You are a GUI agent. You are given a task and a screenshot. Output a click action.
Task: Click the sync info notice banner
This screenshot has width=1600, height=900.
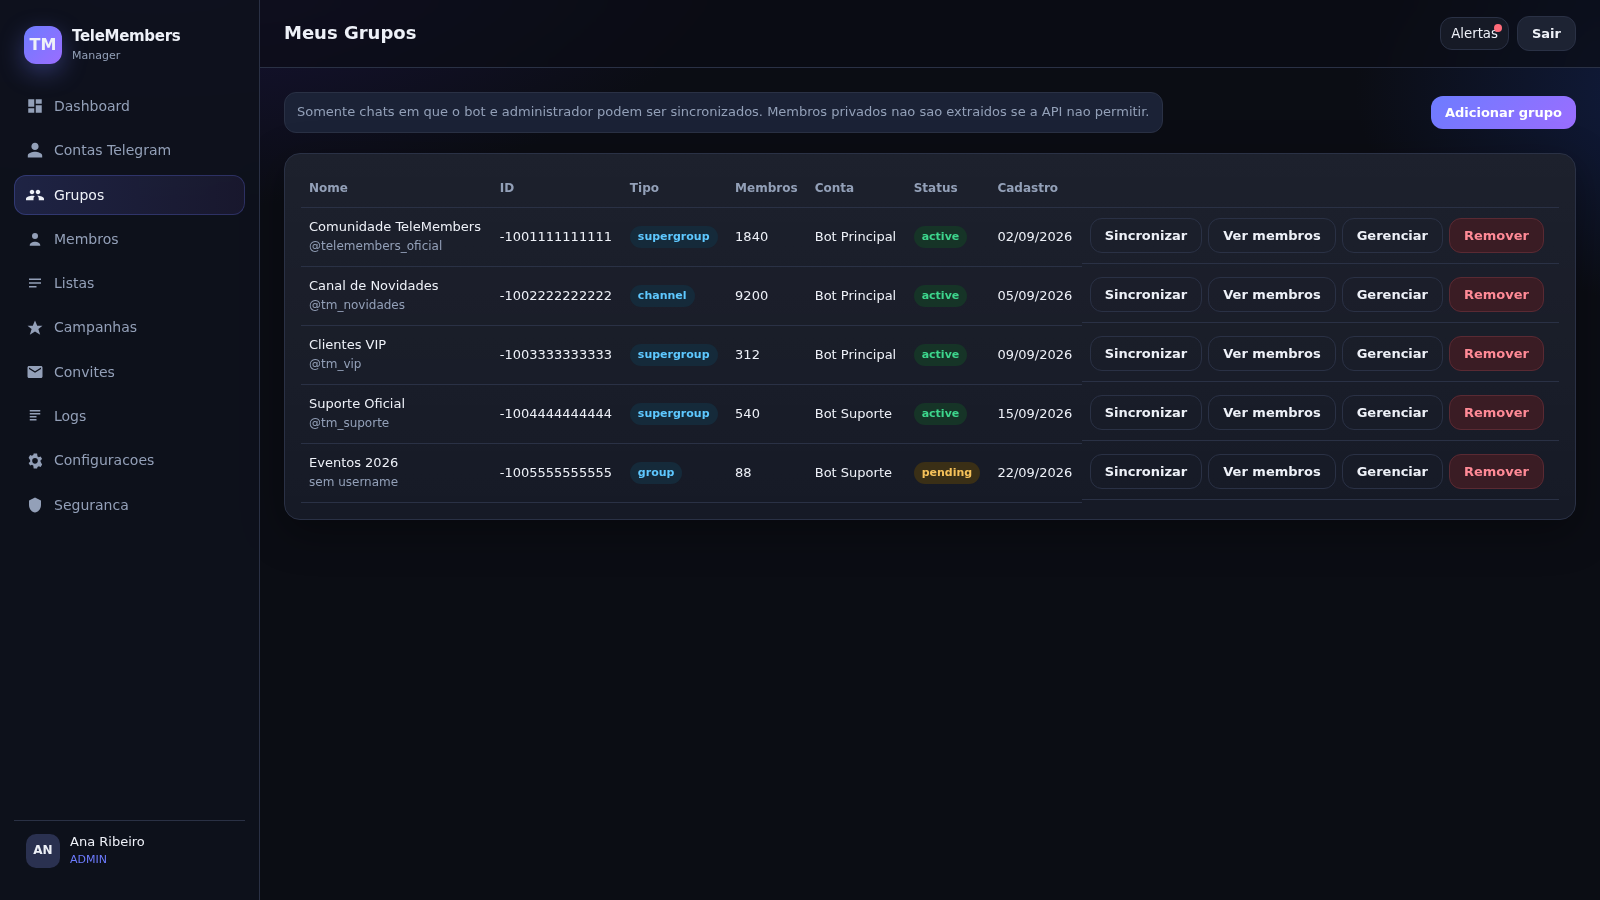(723, 112)
